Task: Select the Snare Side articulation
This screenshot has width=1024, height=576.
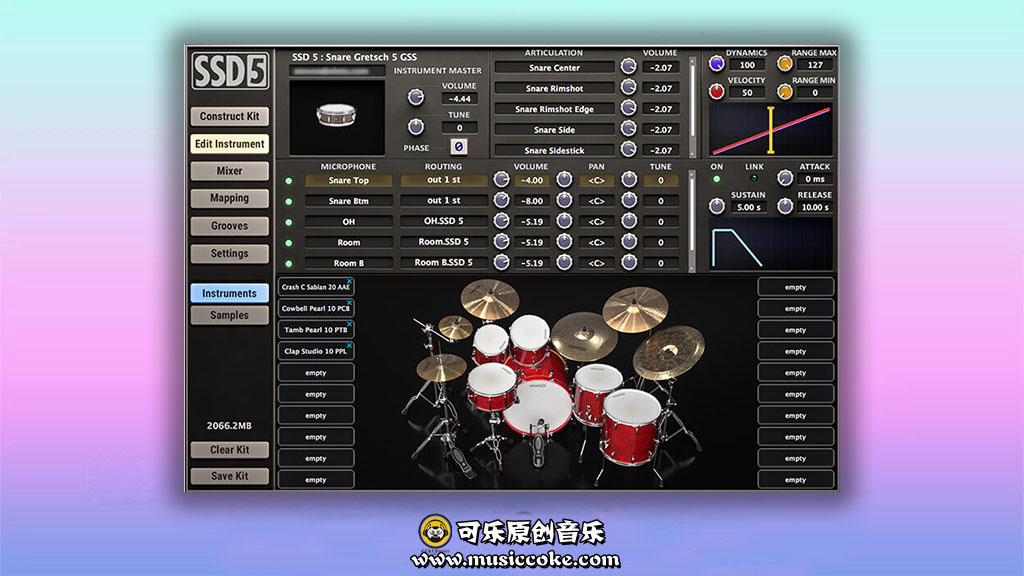Action: coord(554,129)
